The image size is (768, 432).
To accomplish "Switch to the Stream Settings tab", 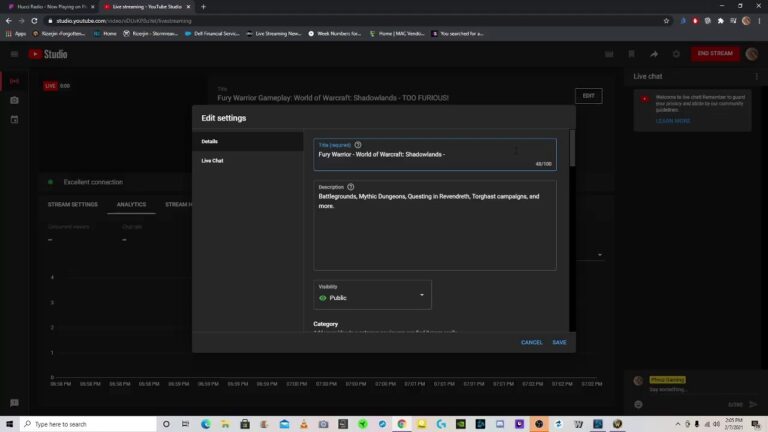I will pos(72,204).
